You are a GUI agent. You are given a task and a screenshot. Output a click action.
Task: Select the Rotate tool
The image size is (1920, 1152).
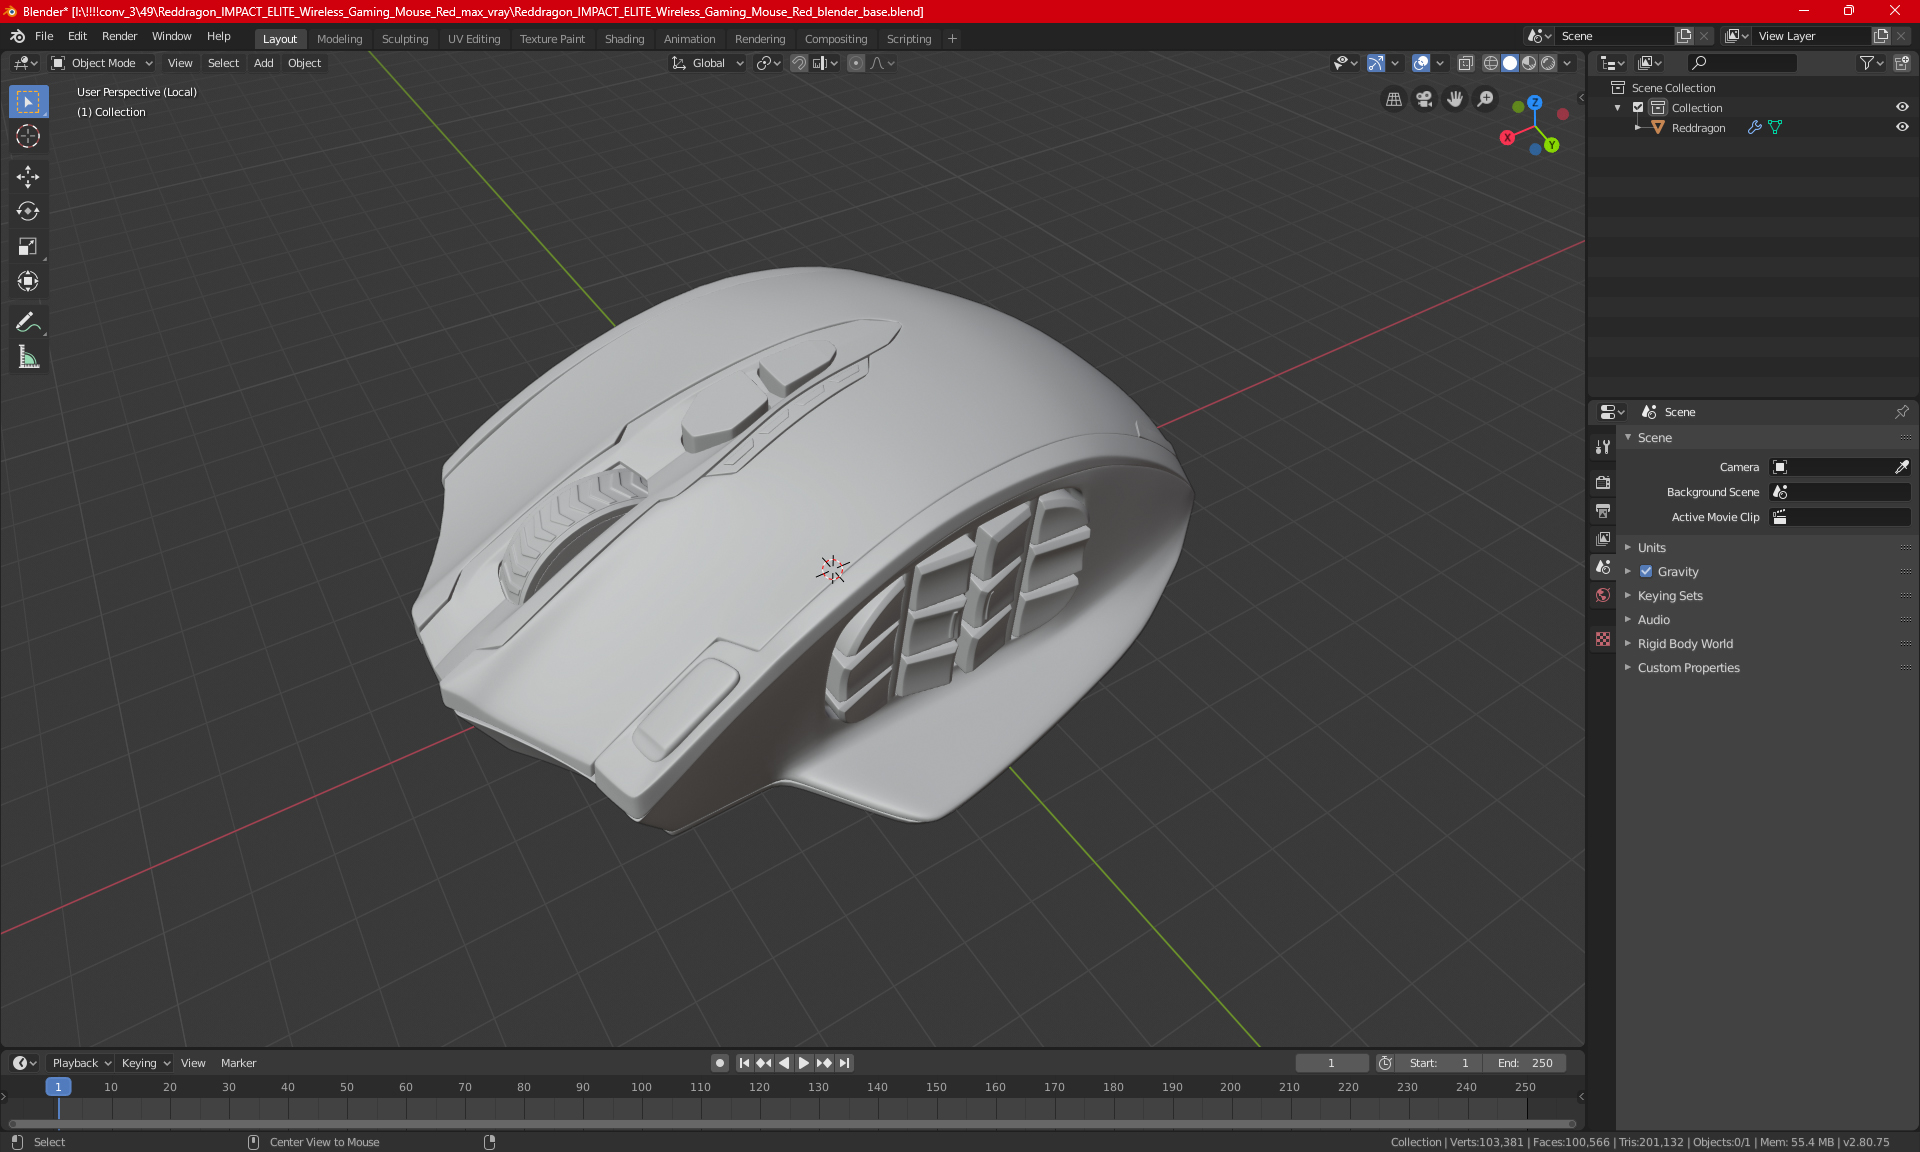(28, 211)
